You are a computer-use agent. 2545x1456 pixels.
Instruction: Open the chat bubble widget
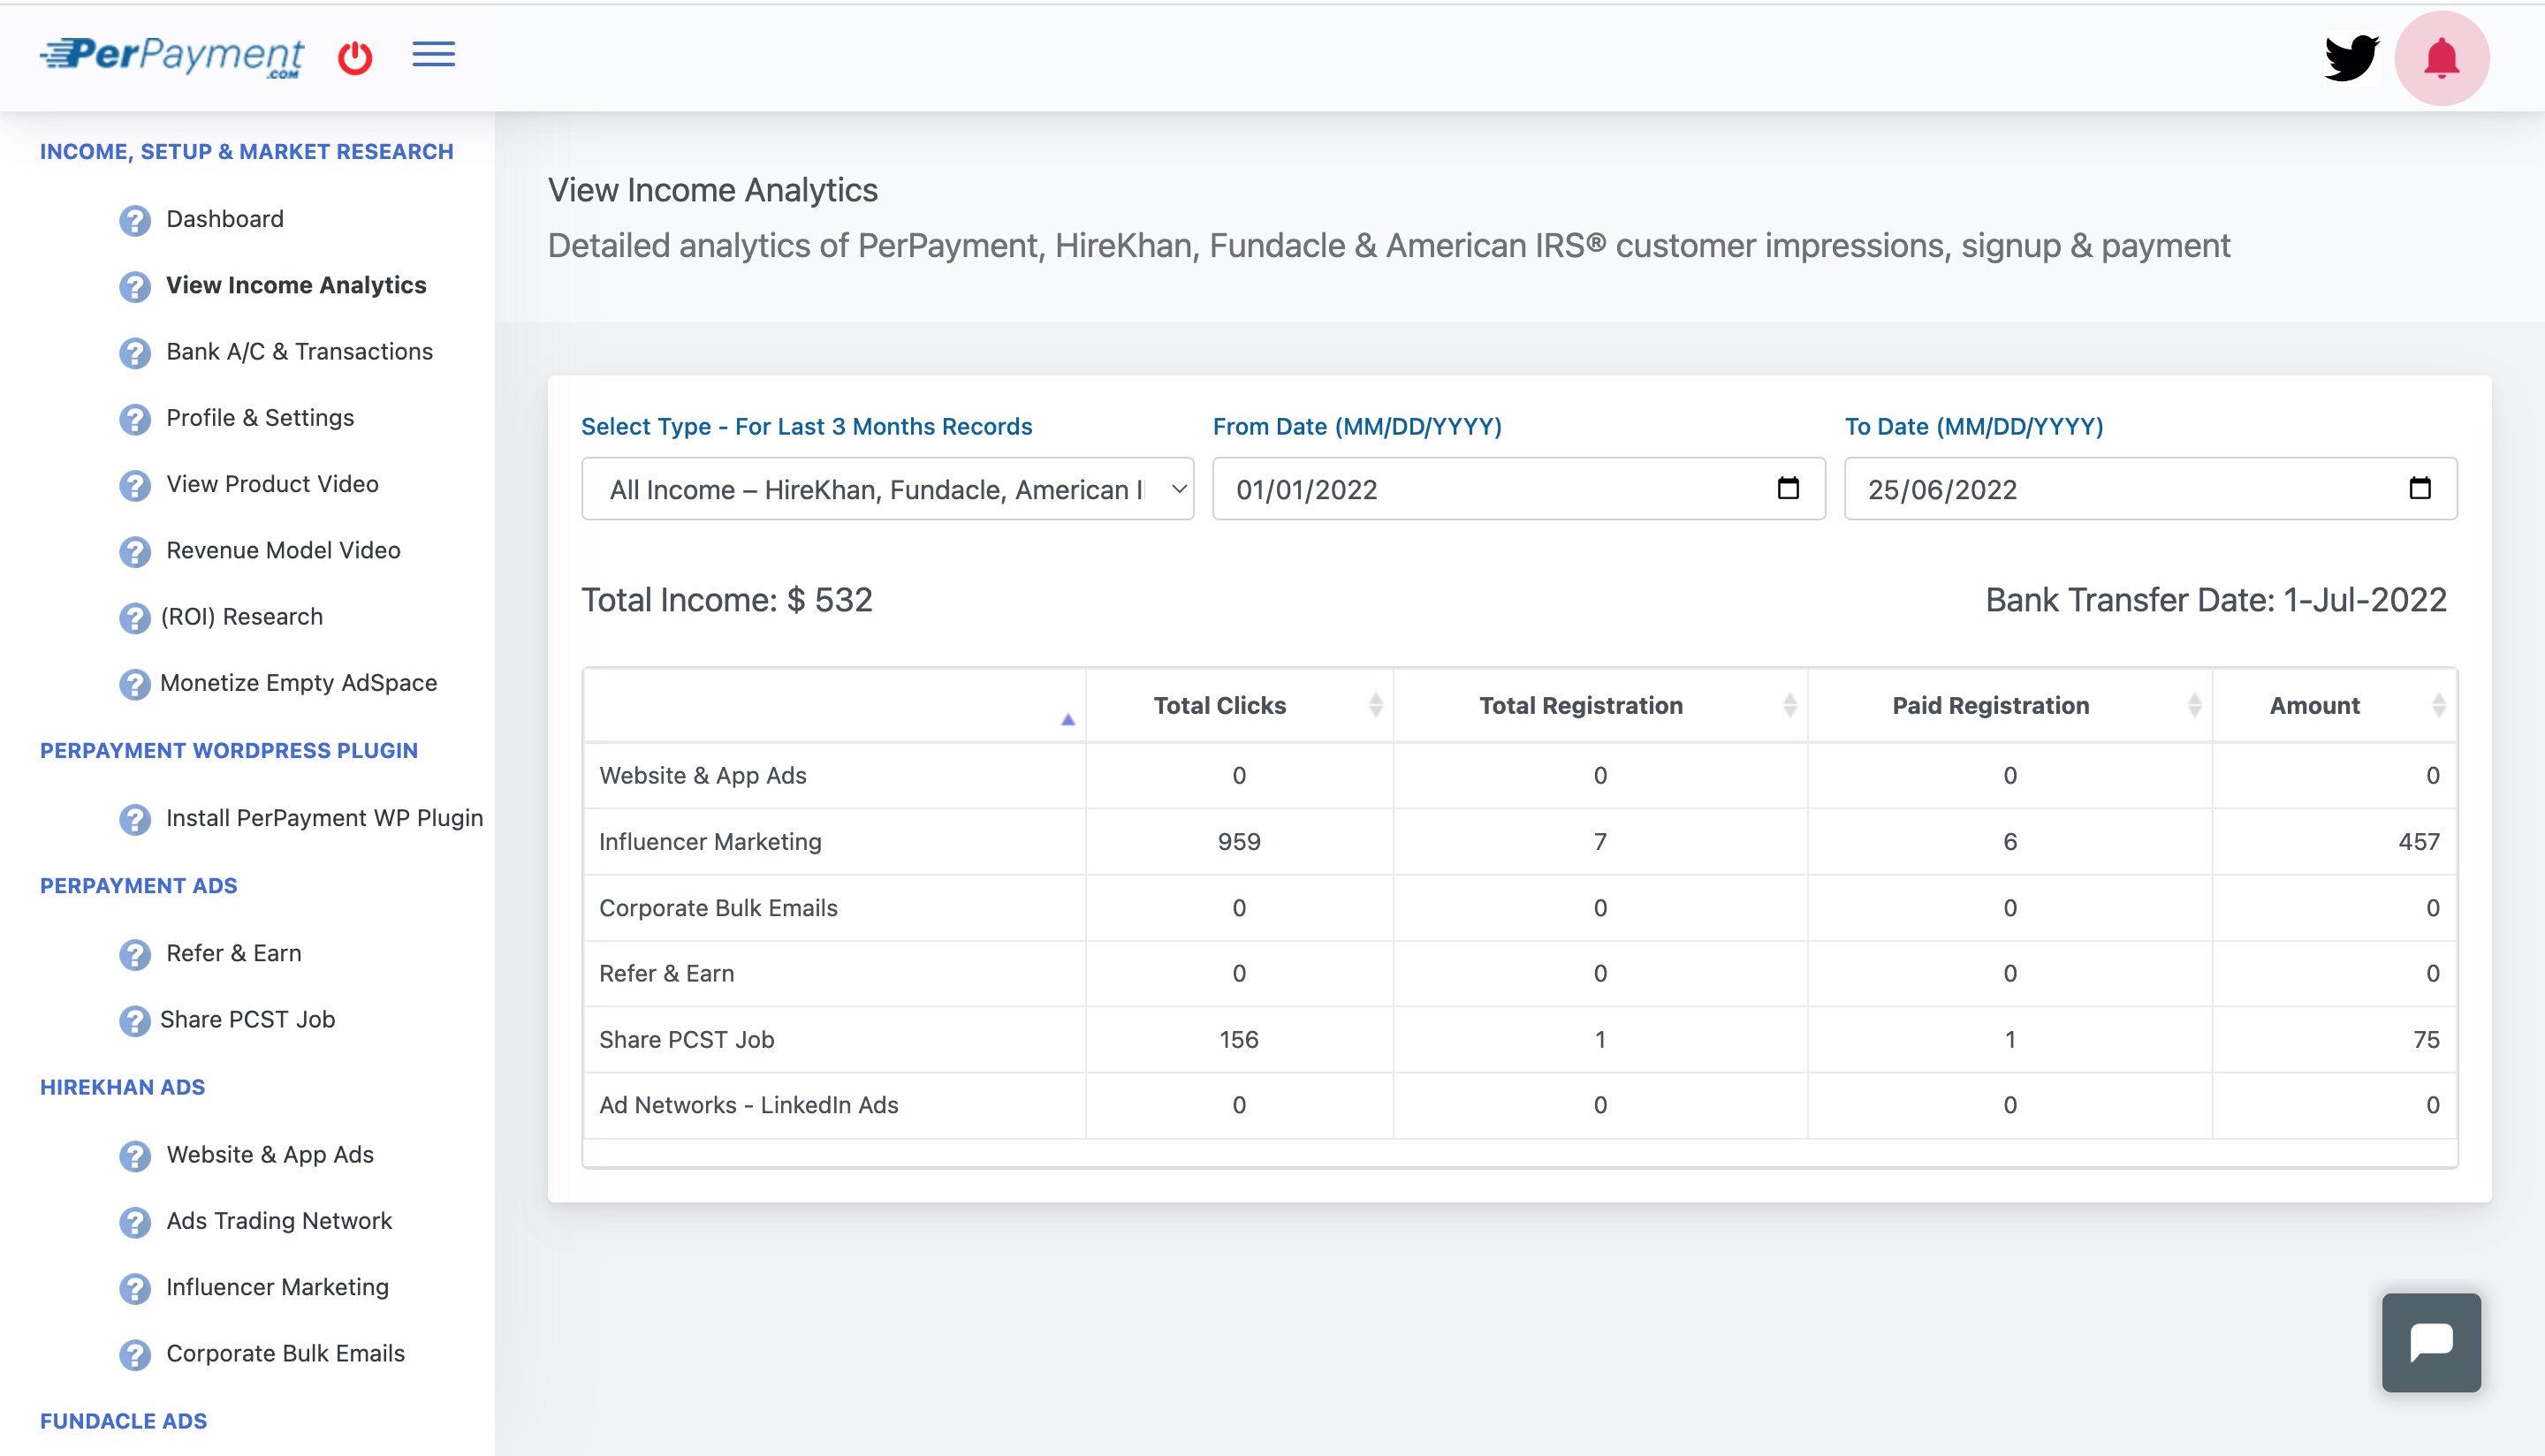2431,1342
